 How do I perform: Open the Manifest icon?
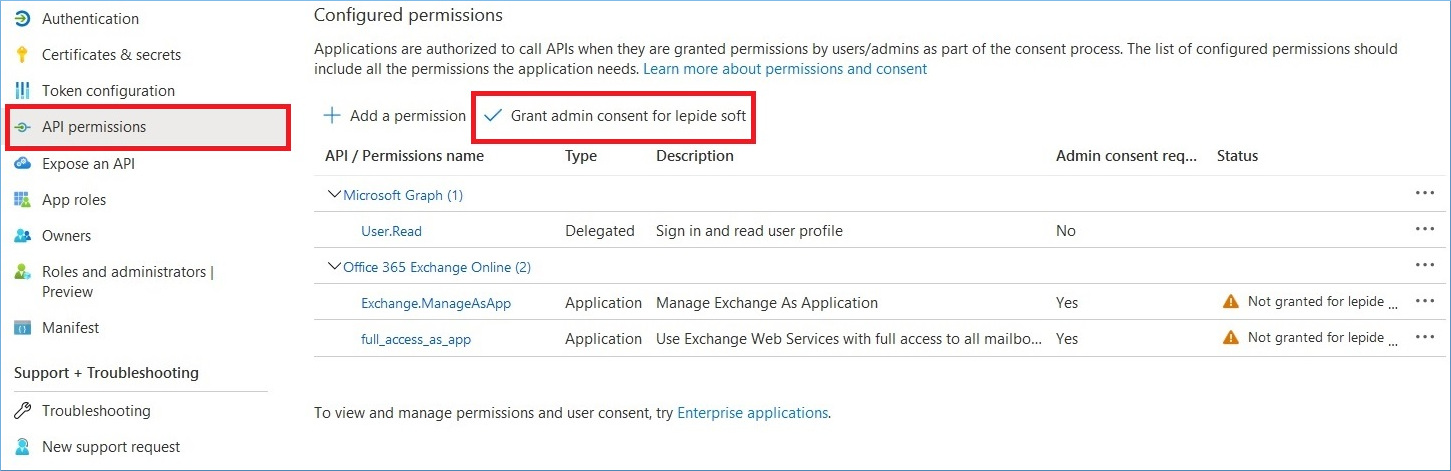(x=22, y=328)
